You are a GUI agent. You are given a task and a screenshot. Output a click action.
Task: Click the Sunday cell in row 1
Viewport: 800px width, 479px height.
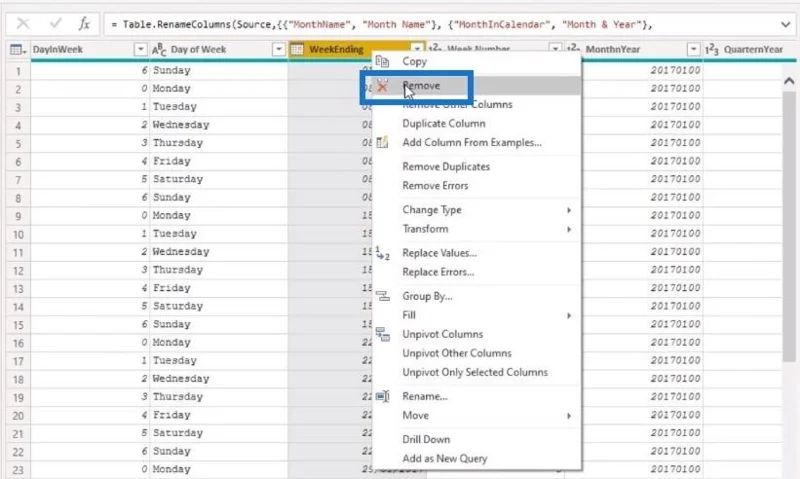pyautogui.click(x=218, y=70)
